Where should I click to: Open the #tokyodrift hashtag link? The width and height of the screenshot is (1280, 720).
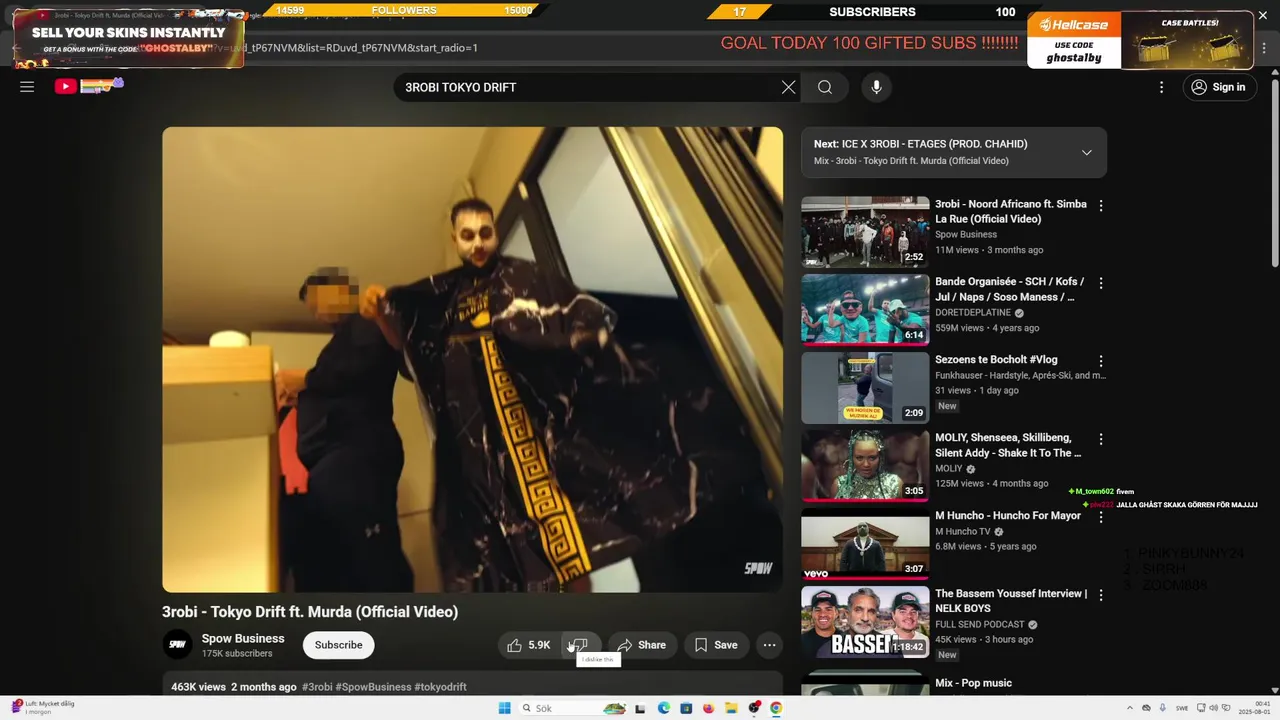440,687
